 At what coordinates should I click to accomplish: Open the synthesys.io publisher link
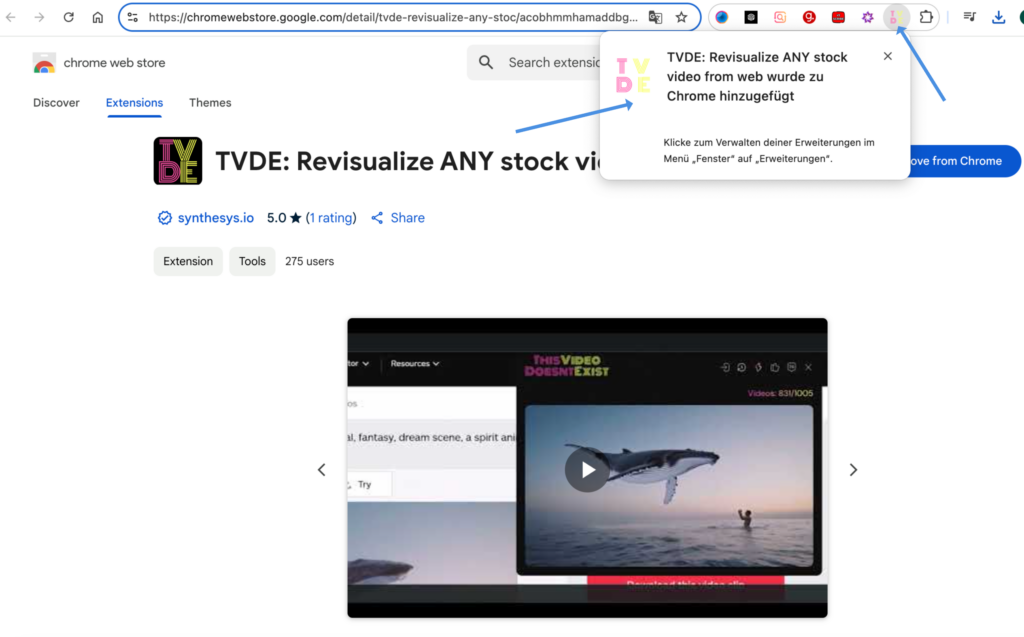point(216,218)
